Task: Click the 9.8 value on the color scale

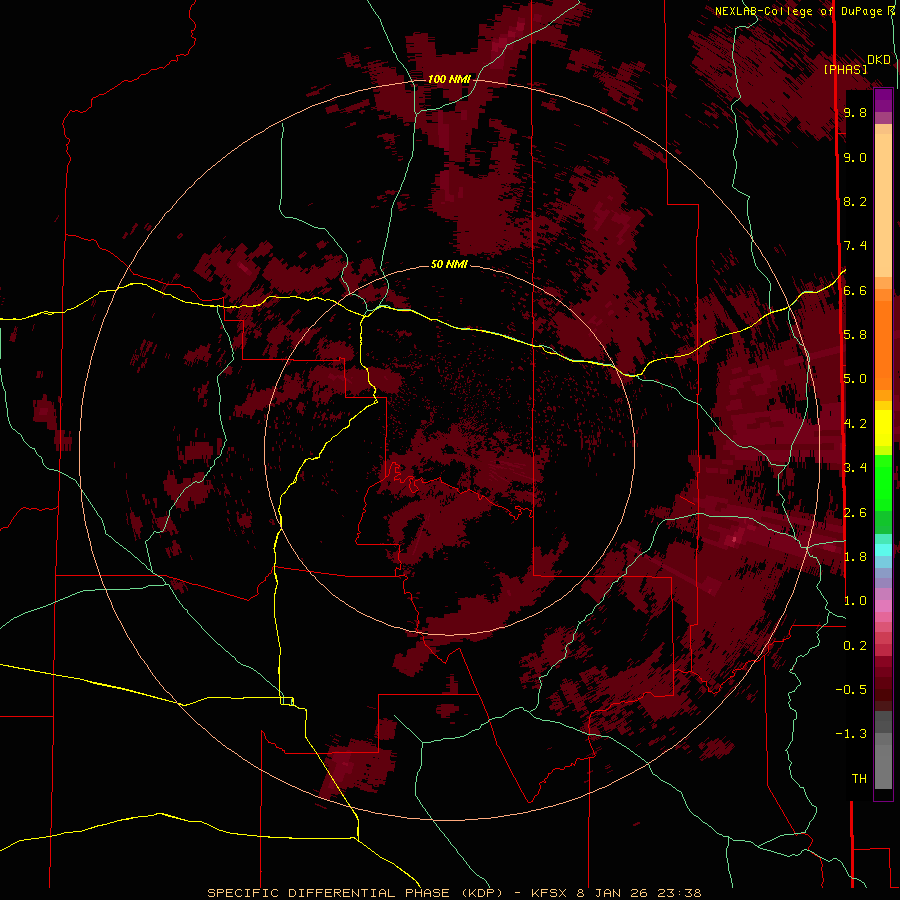Action: tap(855, 112)
